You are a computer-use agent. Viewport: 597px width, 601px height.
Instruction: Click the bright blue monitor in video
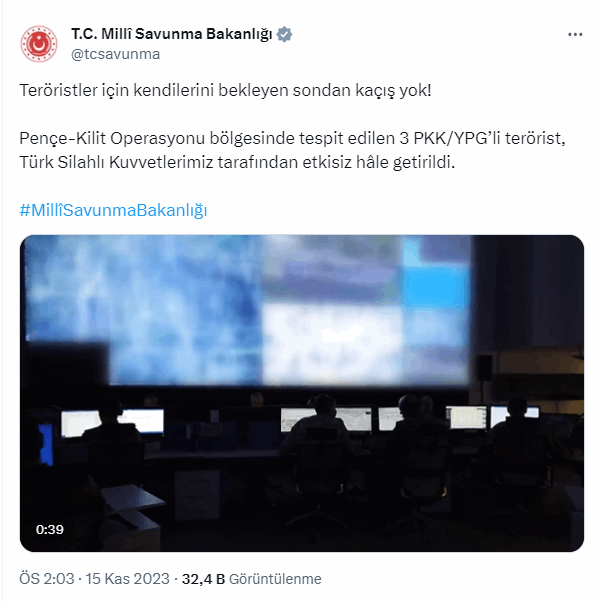[x=46, y=444]
